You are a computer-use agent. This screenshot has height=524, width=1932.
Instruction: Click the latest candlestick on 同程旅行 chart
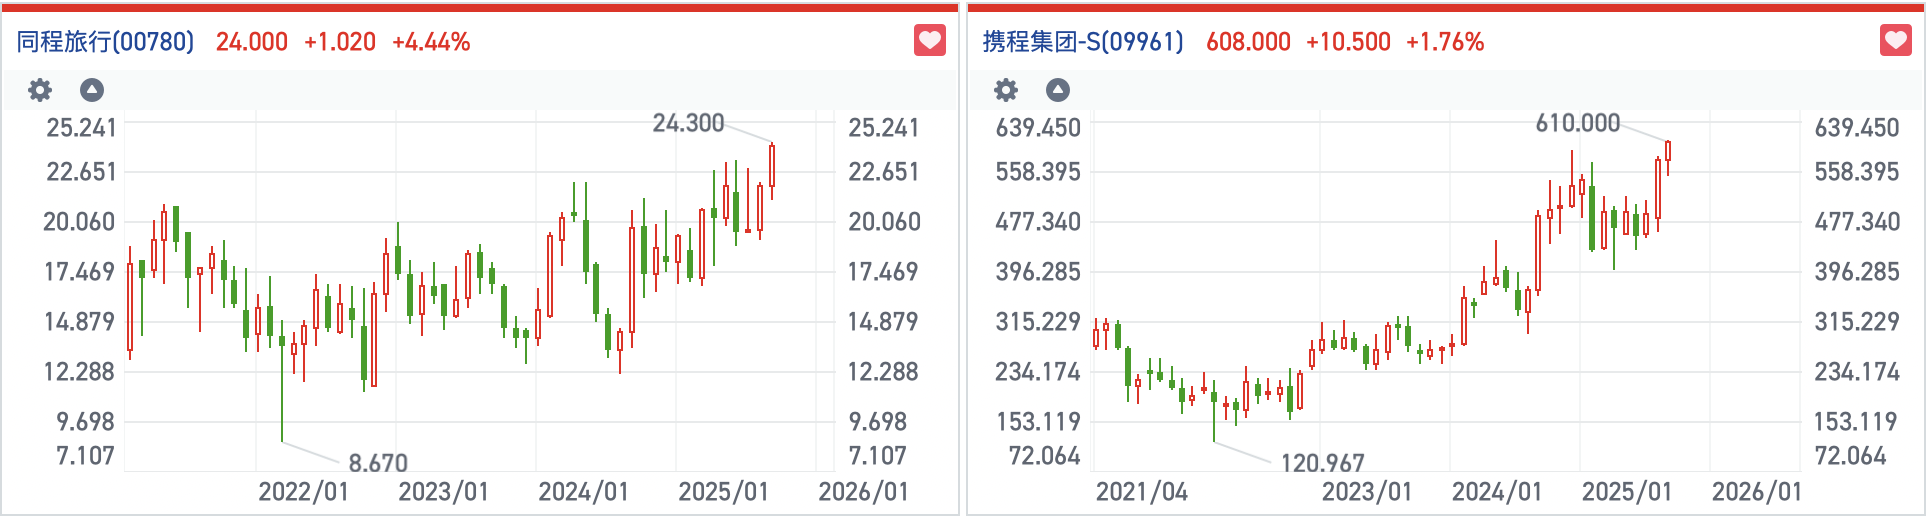pos(772,166)
